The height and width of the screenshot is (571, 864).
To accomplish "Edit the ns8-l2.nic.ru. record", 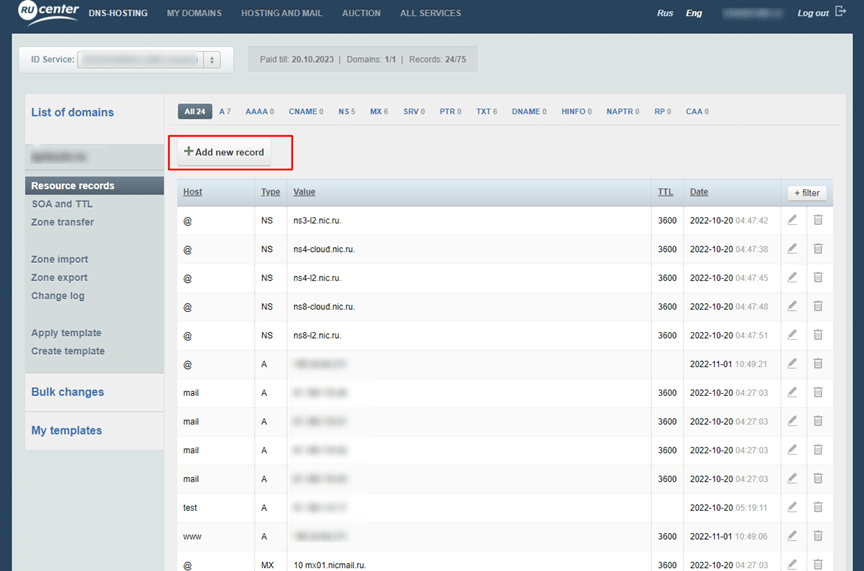I will point(792,335).
